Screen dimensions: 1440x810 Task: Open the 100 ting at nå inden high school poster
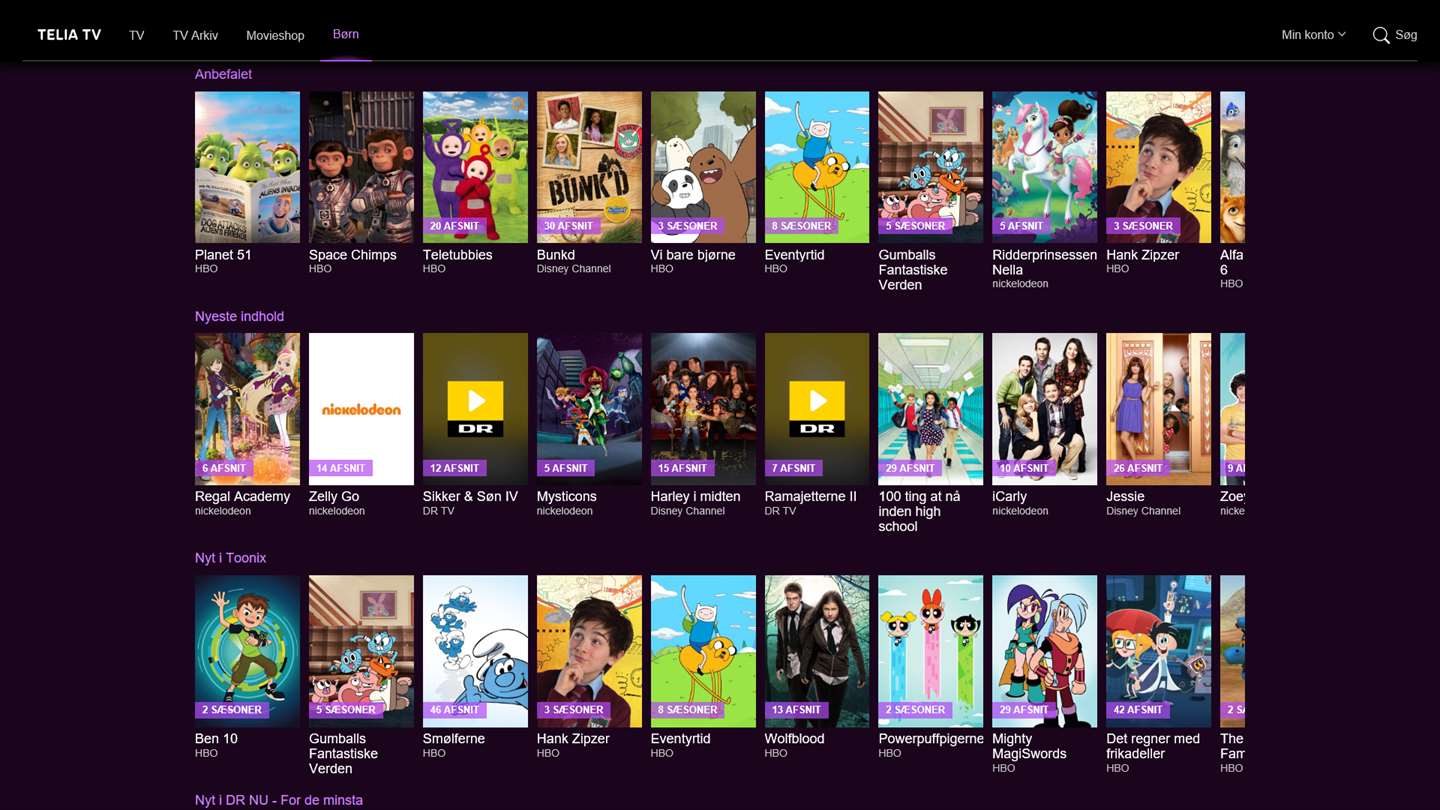click(931, 409)
